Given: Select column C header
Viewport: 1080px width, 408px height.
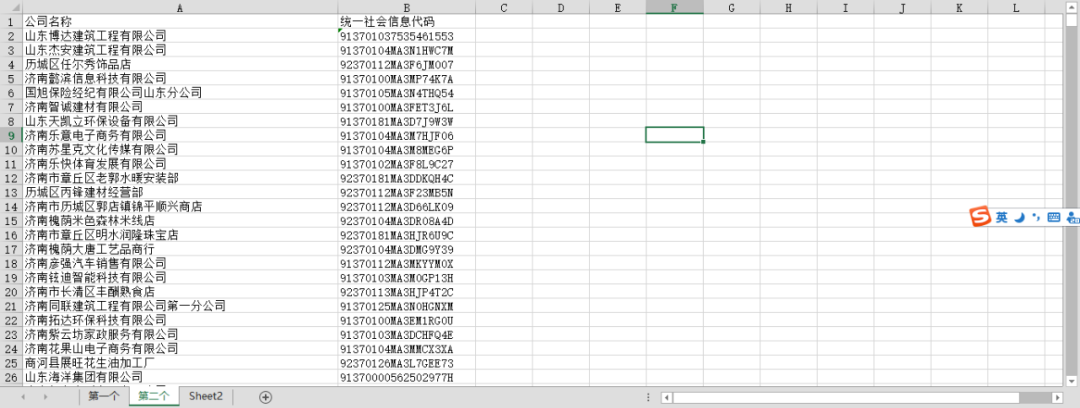Looking at the screenshot, I should [x=503, y=7].
